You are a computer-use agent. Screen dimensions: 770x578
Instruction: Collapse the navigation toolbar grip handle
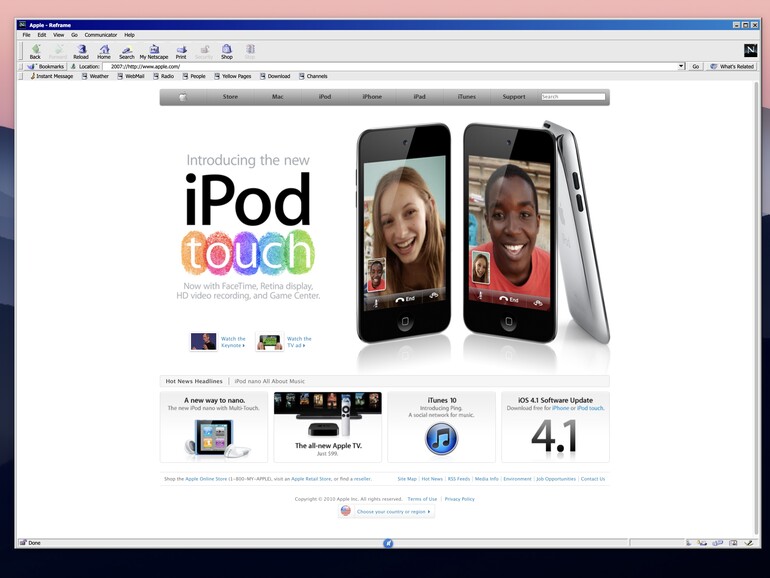pos(21,51)
